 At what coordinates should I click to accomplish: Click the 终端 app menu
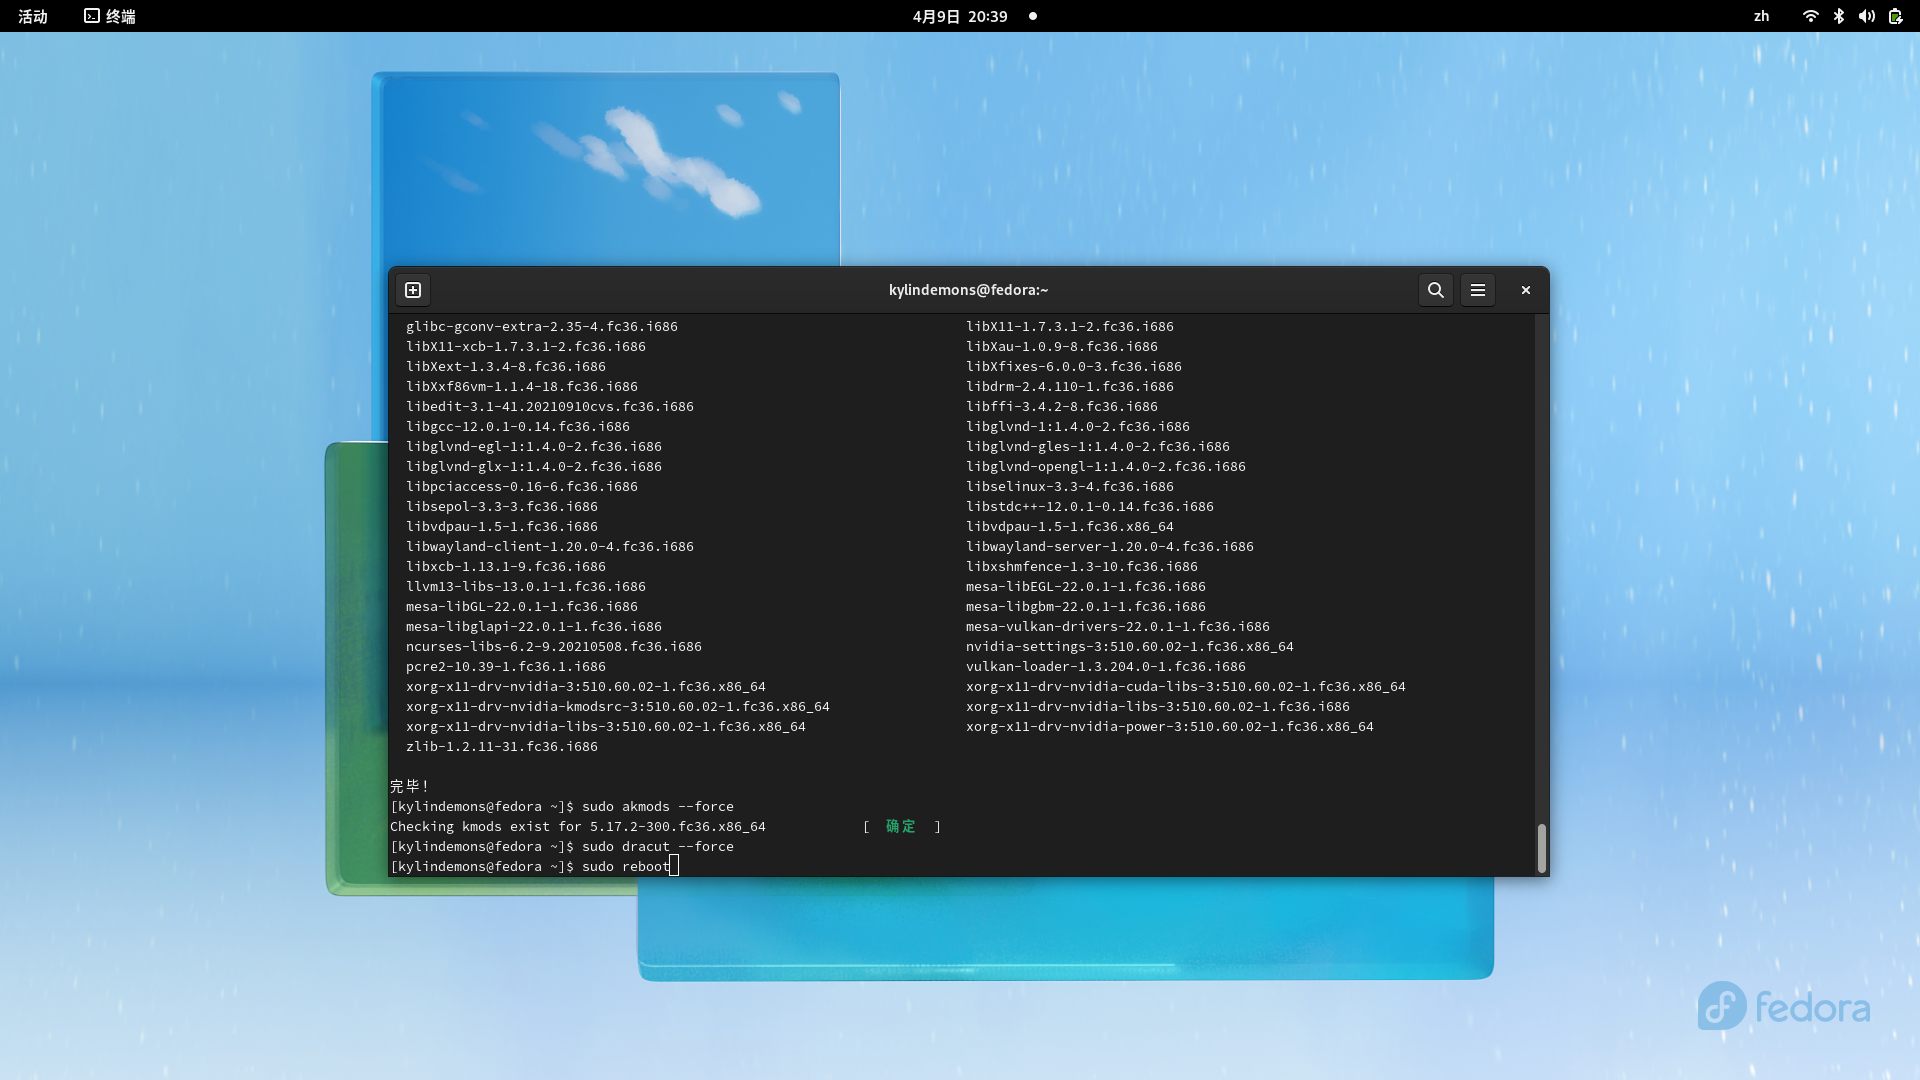click(110, 16)
